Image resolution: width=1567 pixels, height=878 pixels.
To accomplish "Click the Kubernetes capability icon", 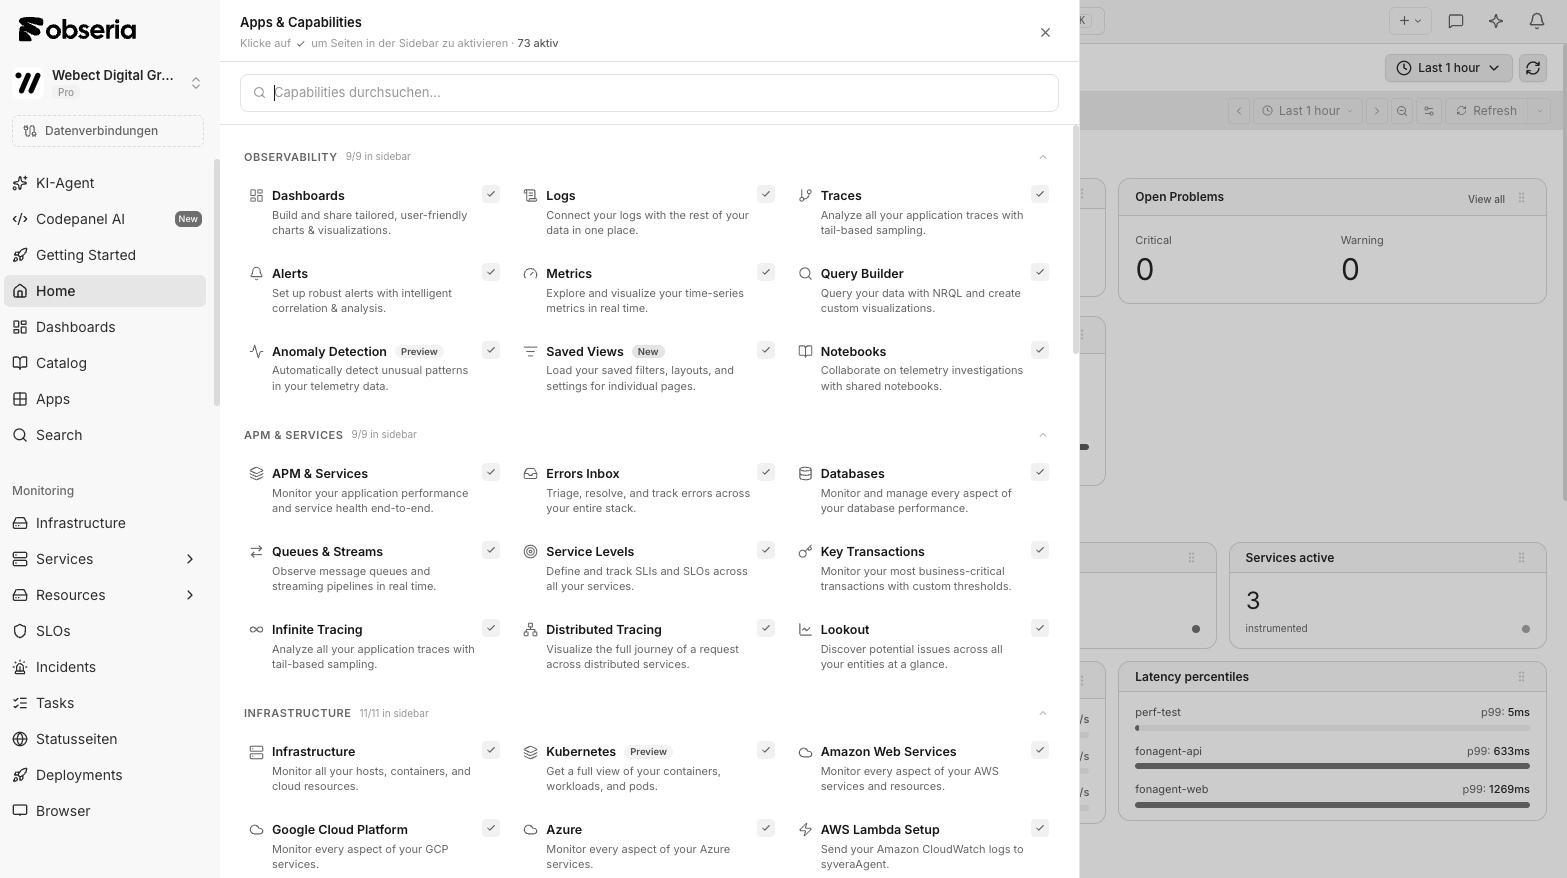I will click(x=530, y=752).
